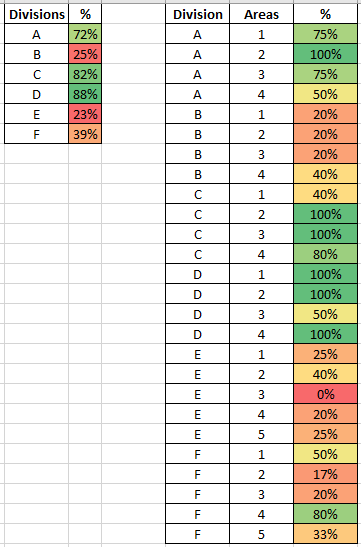Select the 82% cell for Division C

(x=85, y=74)
